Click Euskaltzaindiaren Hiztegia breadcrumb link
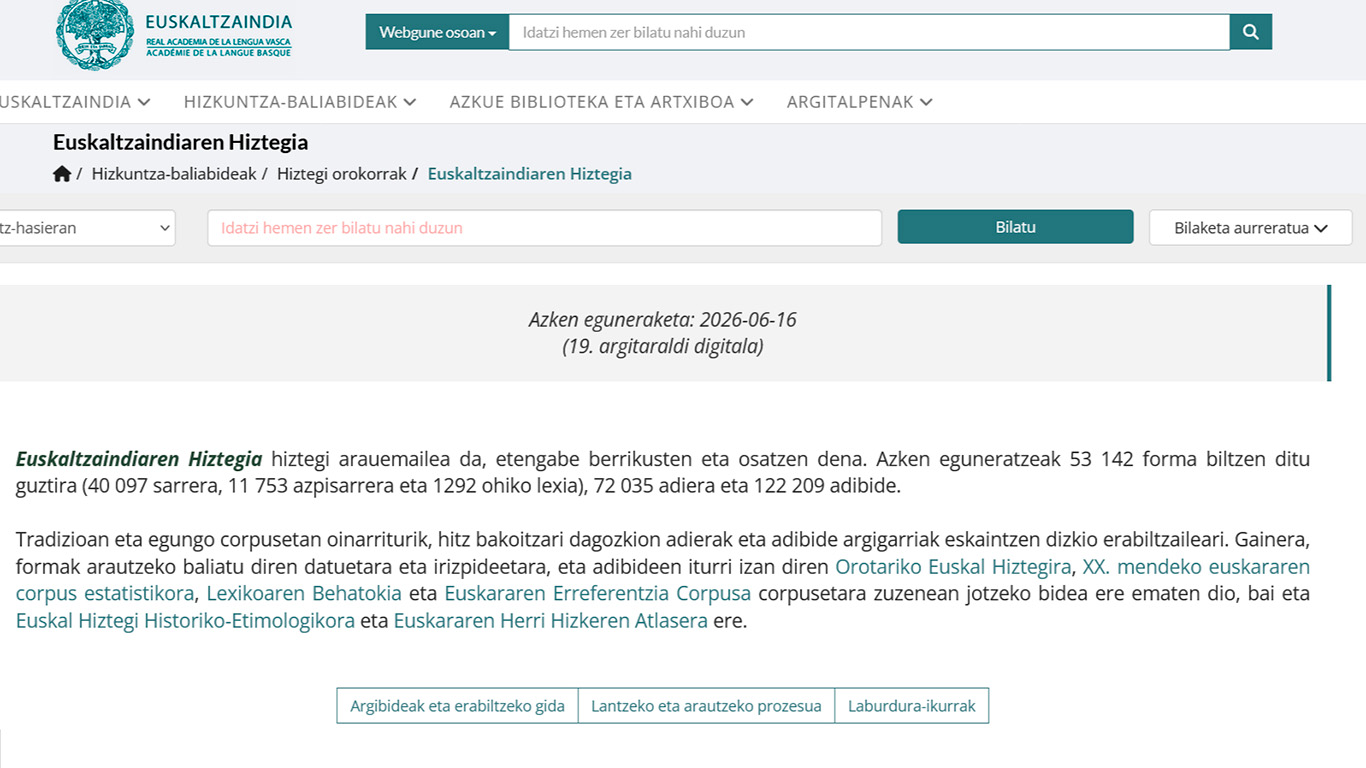 tap(530, 174)
